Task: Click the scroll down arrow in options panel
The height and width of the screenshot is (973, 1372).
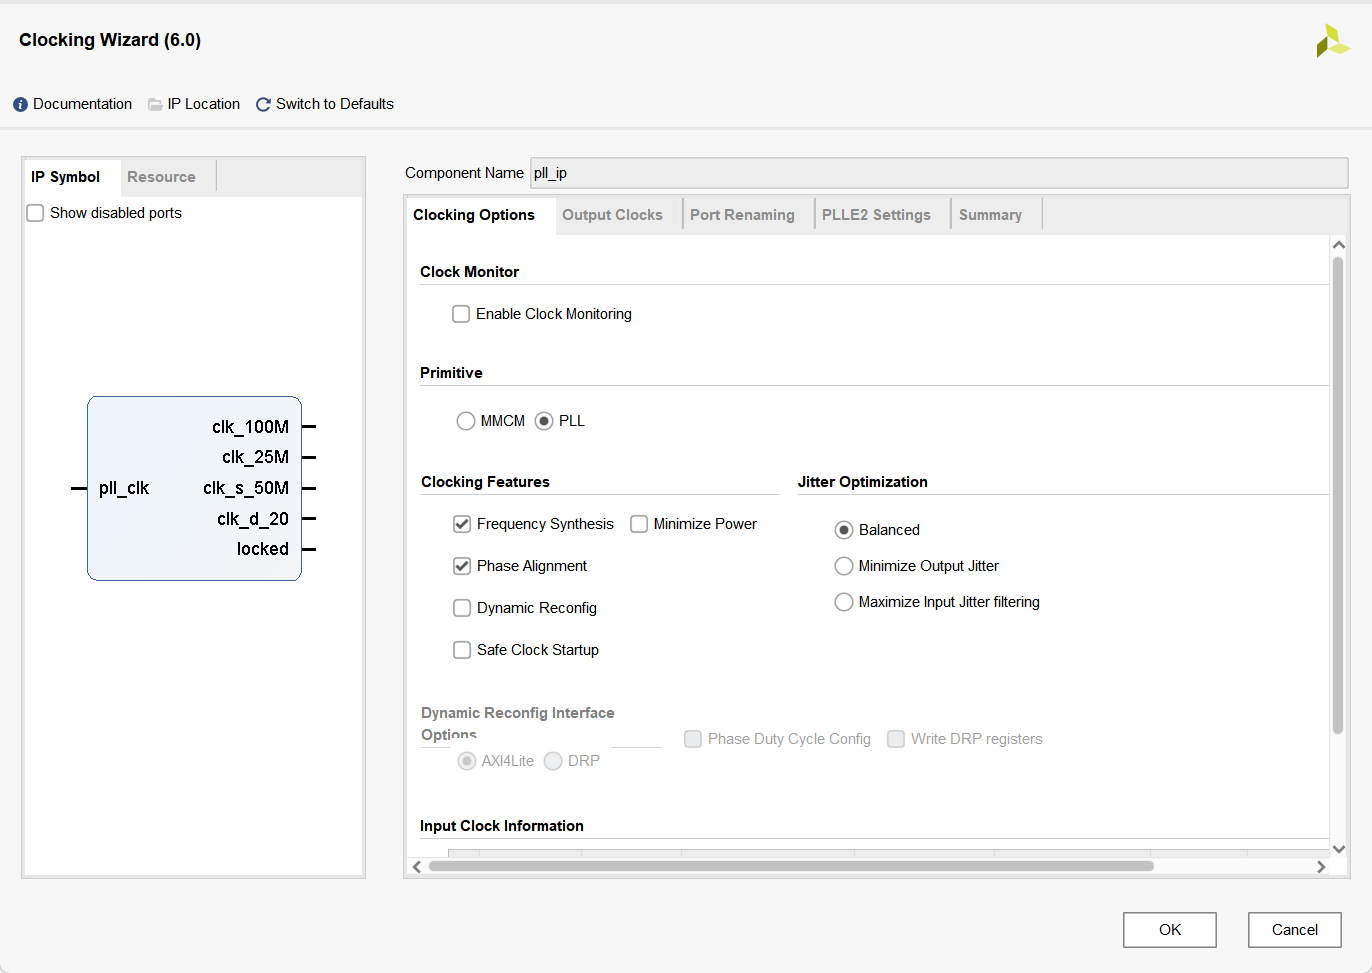Action: pyautogui.click(x=1339, y=849)
